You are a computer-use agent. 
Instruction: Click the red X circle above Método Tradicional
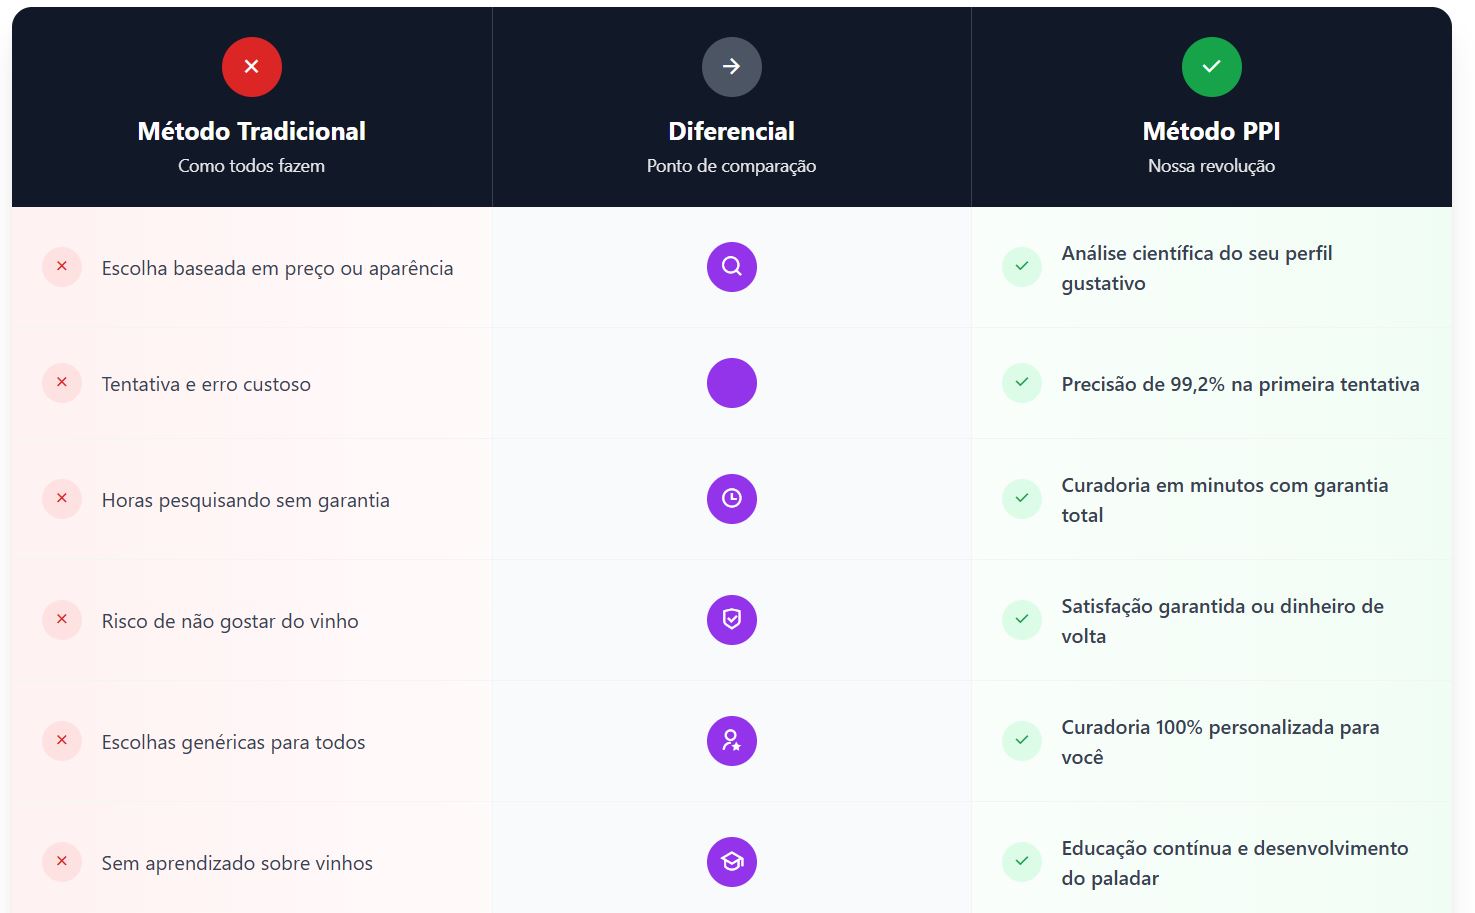pyautogui.click(x=252, y=67)
